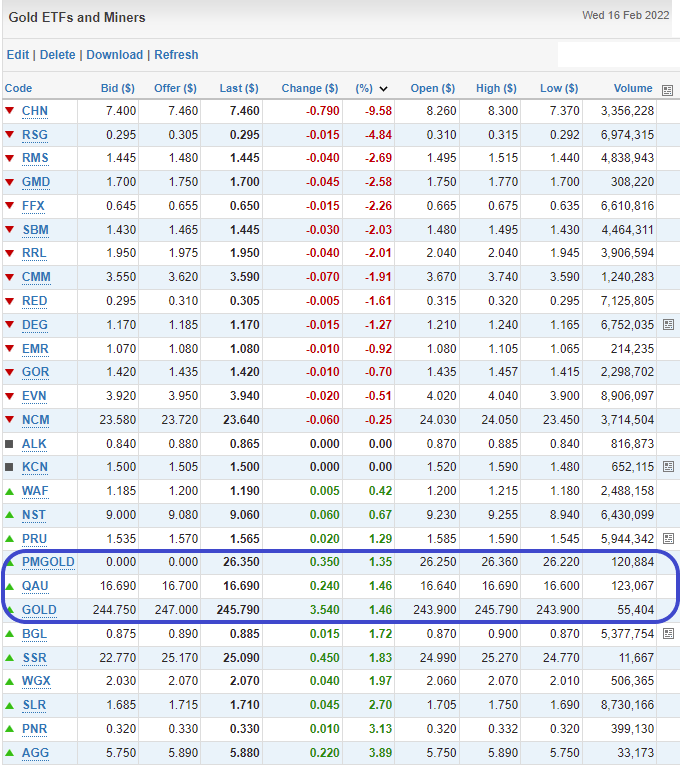
Task: Toggle sort arrow next to (%) header
Action: pos(383,89)
